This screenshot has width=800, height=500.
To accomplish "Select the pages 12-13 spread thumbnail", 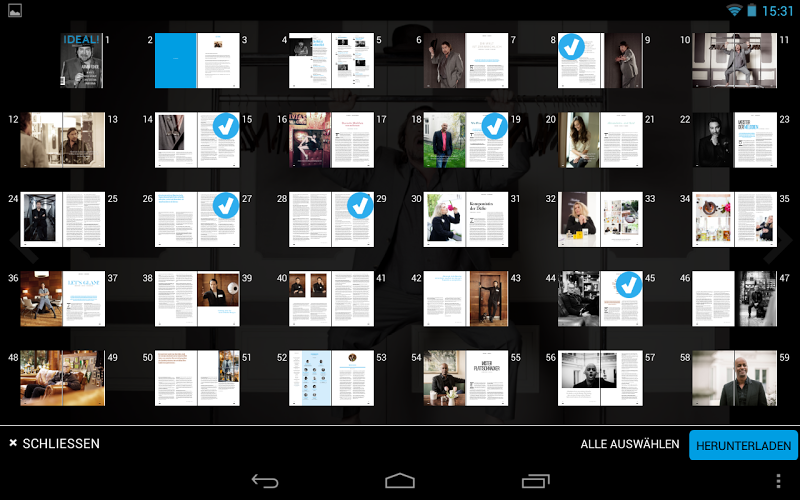I will point(63,140).
